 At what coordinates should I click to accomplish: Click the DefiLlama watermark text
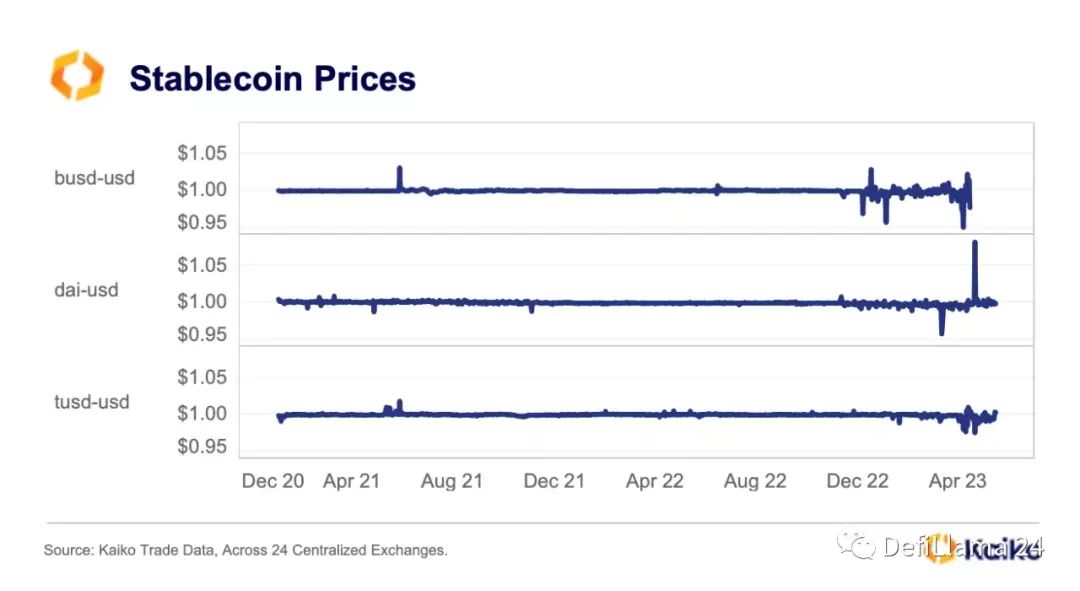(x=962, y=547)
